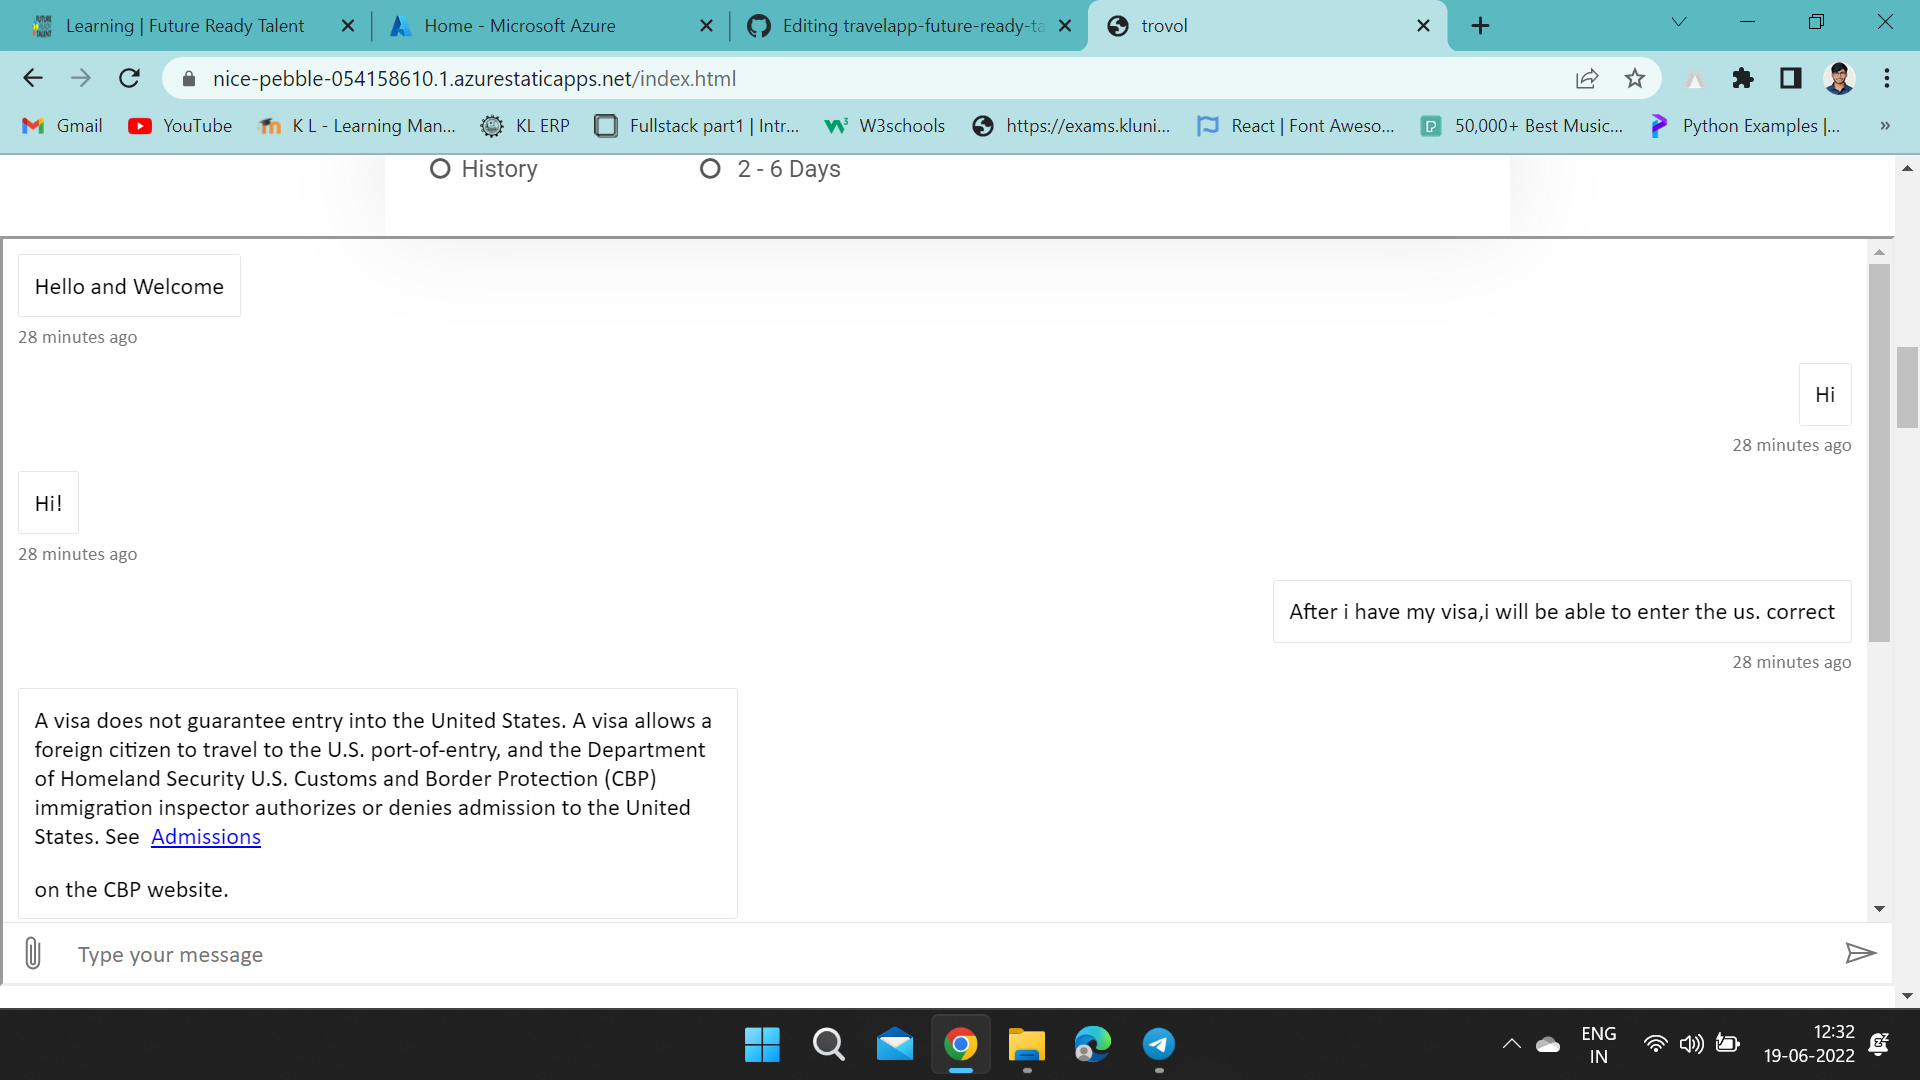Open the Extensions puzzle icon
This screenshot has height=1080, width=1920.
pos(1743,78)
